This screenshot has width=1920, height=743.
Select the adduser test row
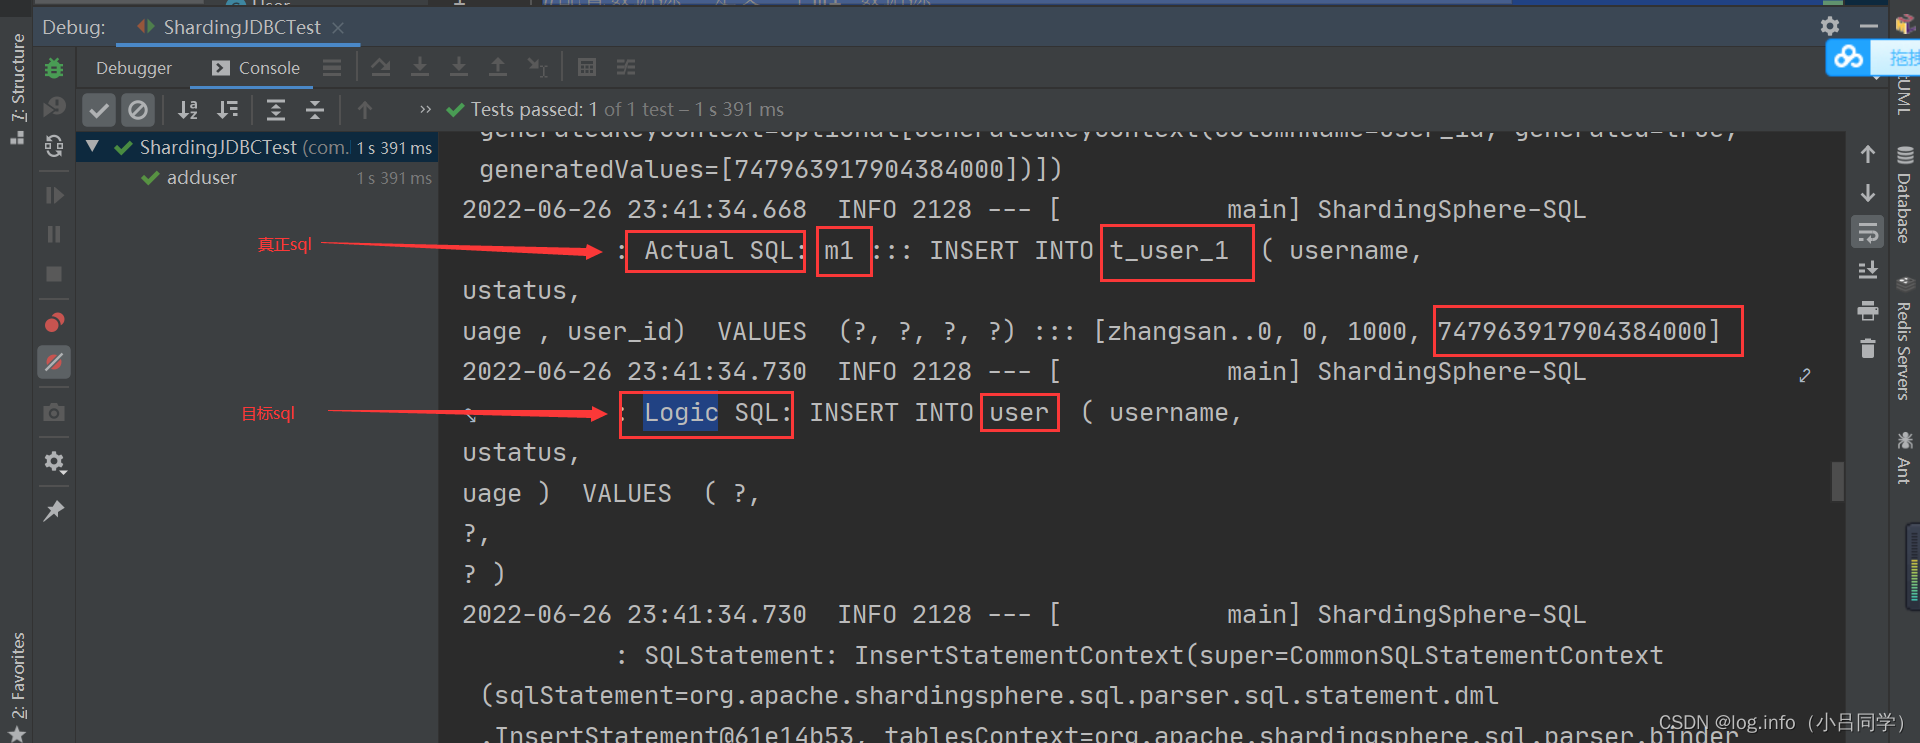258,178
